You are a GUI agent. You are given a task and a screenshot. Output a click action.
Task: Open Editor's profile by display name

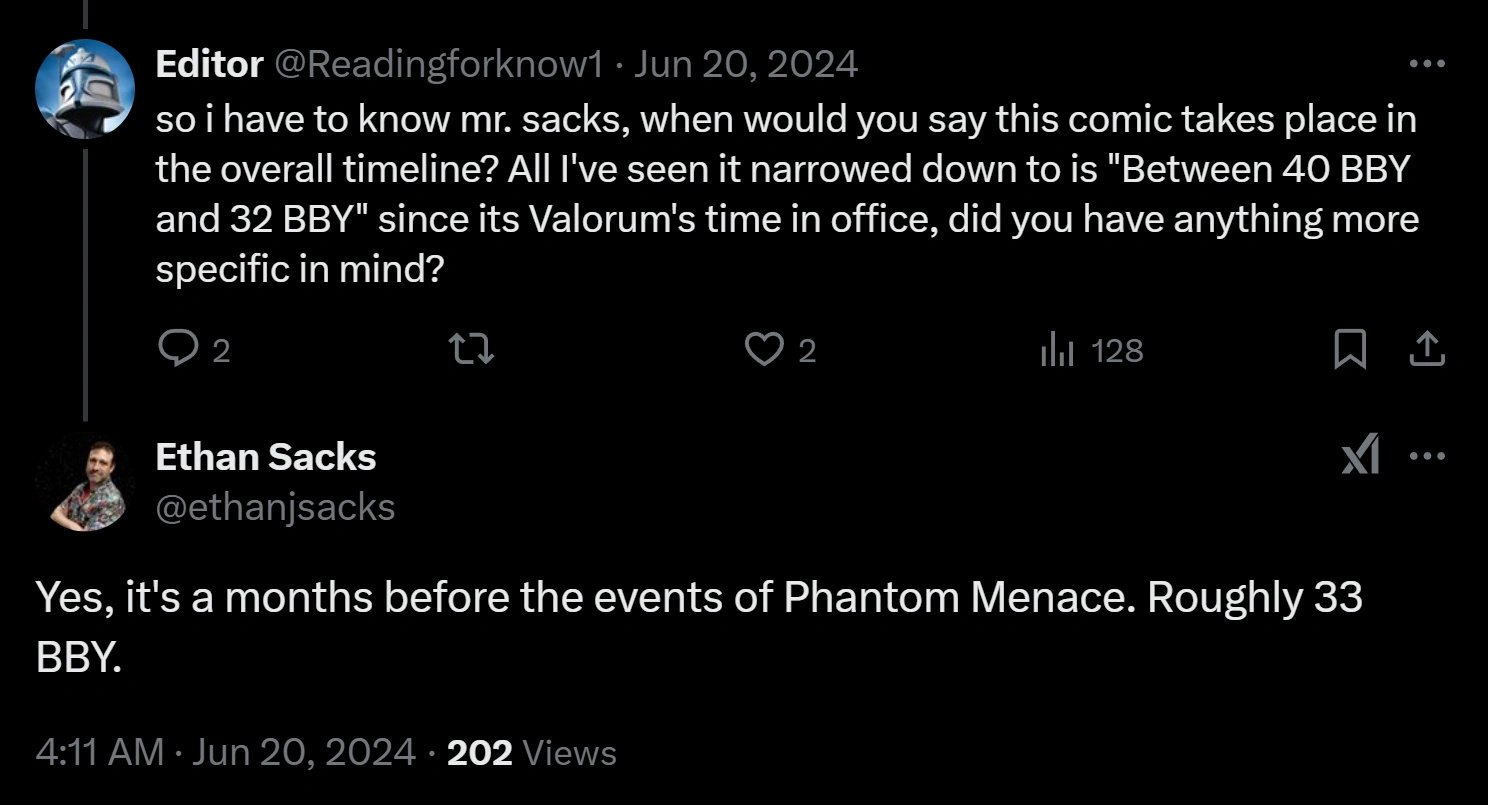pos(209,65)
